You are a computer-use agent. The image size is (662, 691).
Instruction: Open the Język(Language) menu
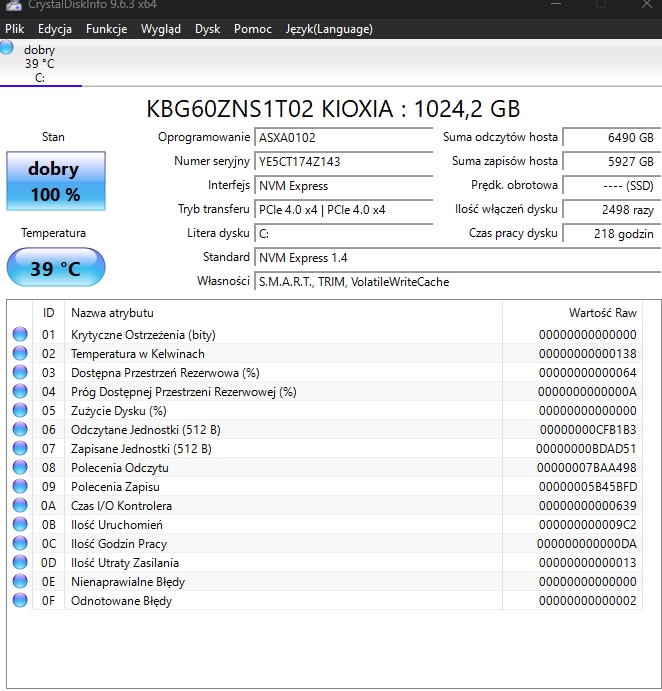[327, 29]
